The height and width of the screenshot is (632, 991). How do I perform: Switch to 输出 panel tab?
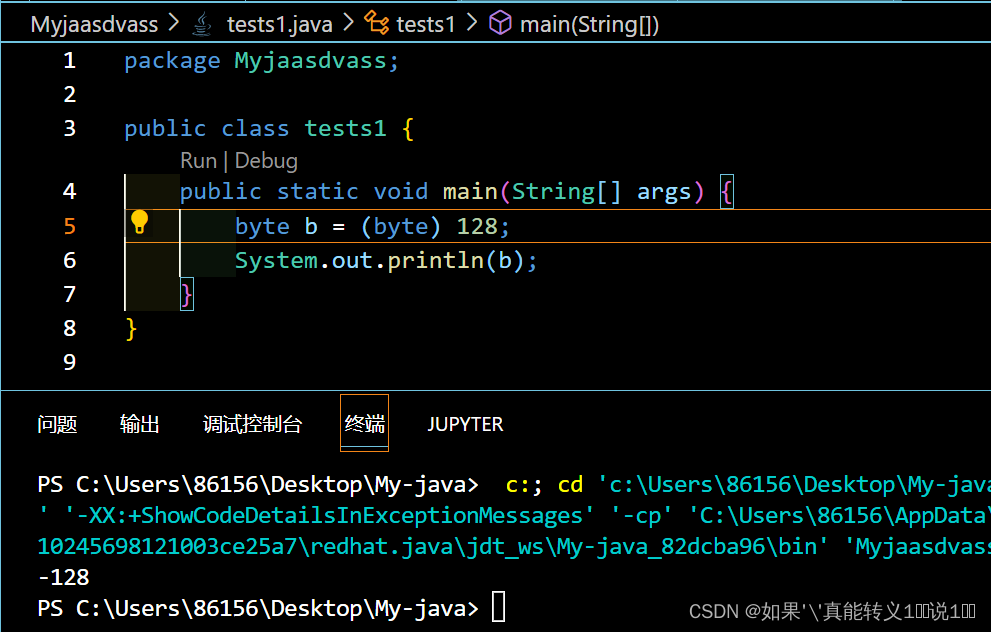[x=140, y=424]
